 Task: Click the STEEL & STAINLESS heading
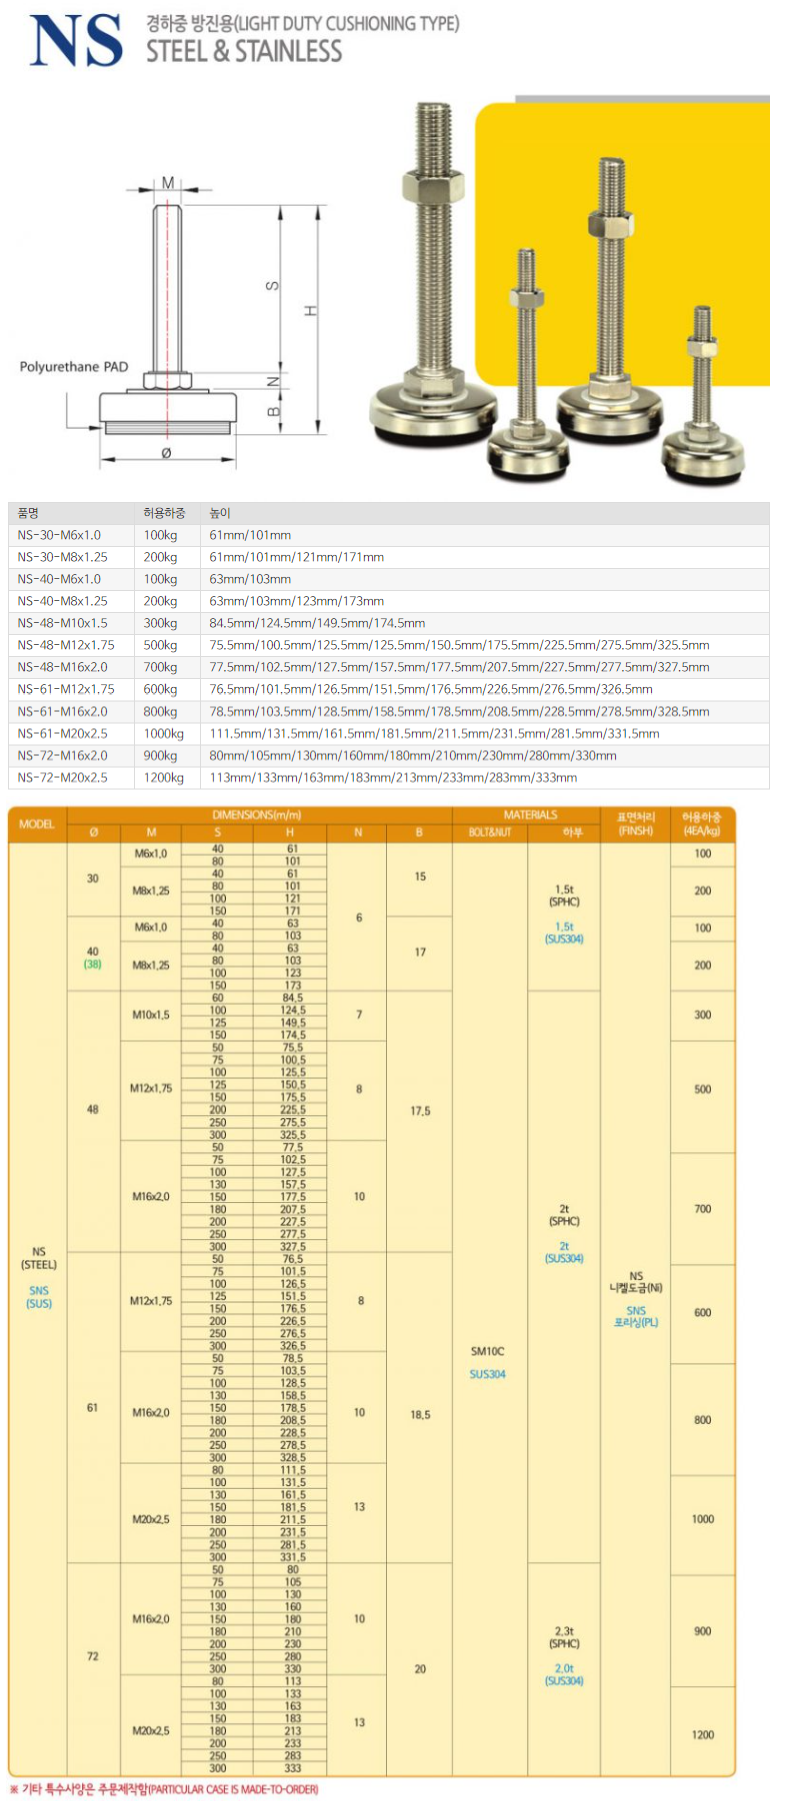pyautogui.click(x=244, y=51)
